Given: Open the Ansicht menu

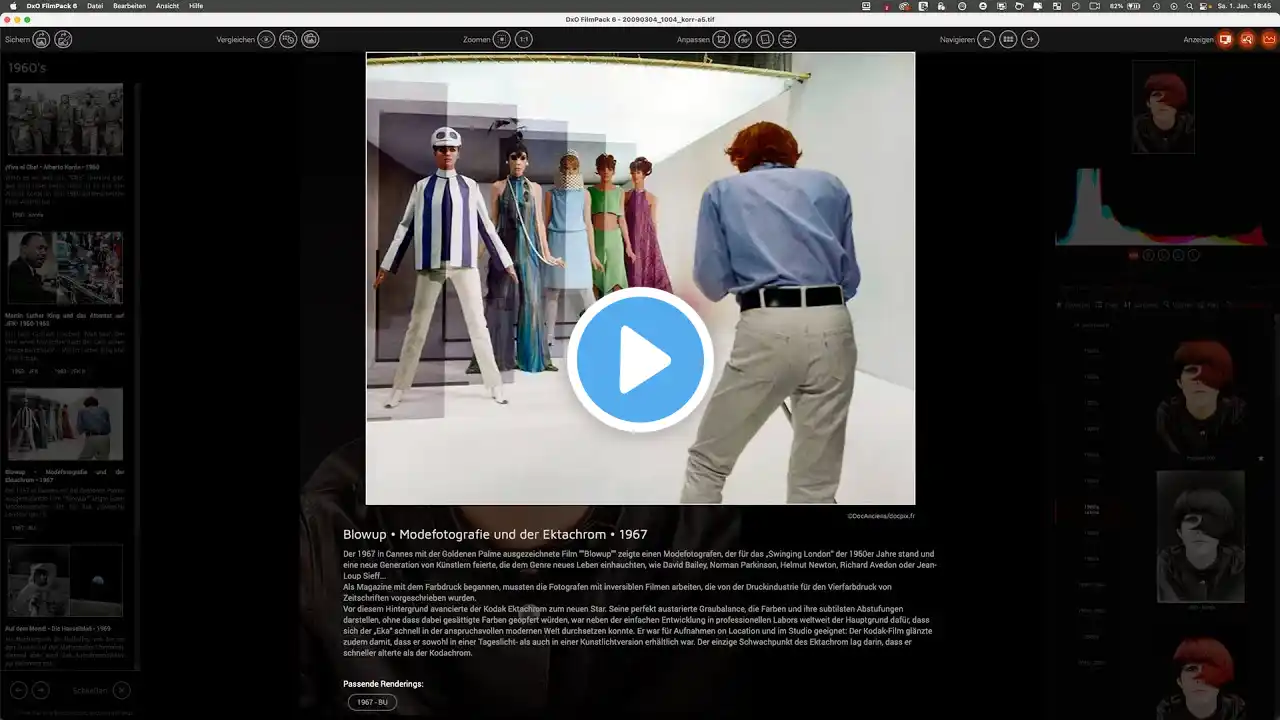Looking at the screenshot, I should pos(167,6).
